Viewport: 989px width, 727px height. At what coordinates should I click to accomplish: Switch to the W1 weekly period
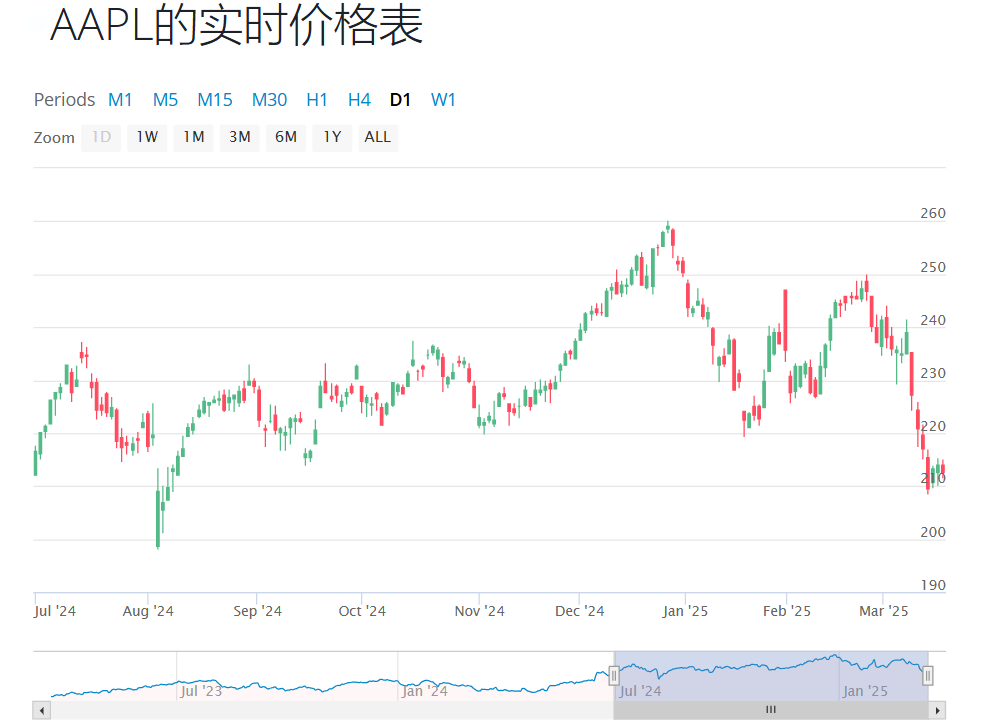pyautogui.click(x=443, y=100)
